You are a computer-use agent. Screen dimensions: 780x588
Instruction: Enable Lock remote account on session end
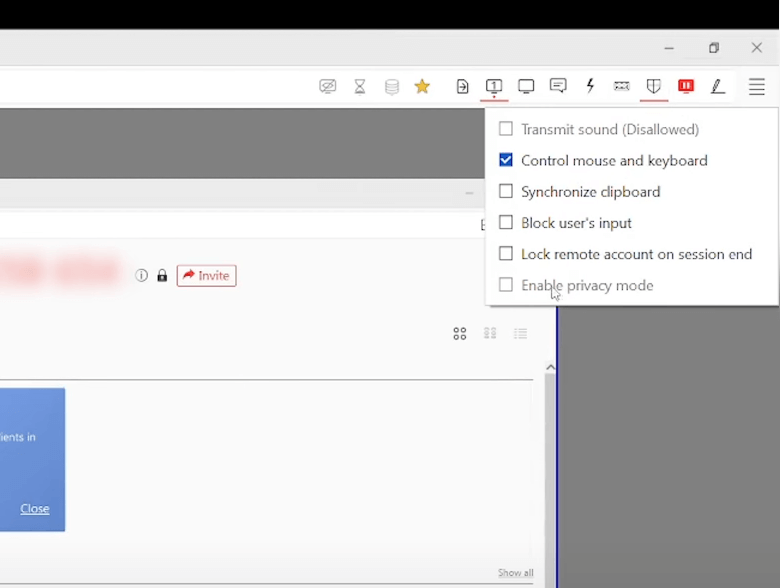(x=506, y=254)
